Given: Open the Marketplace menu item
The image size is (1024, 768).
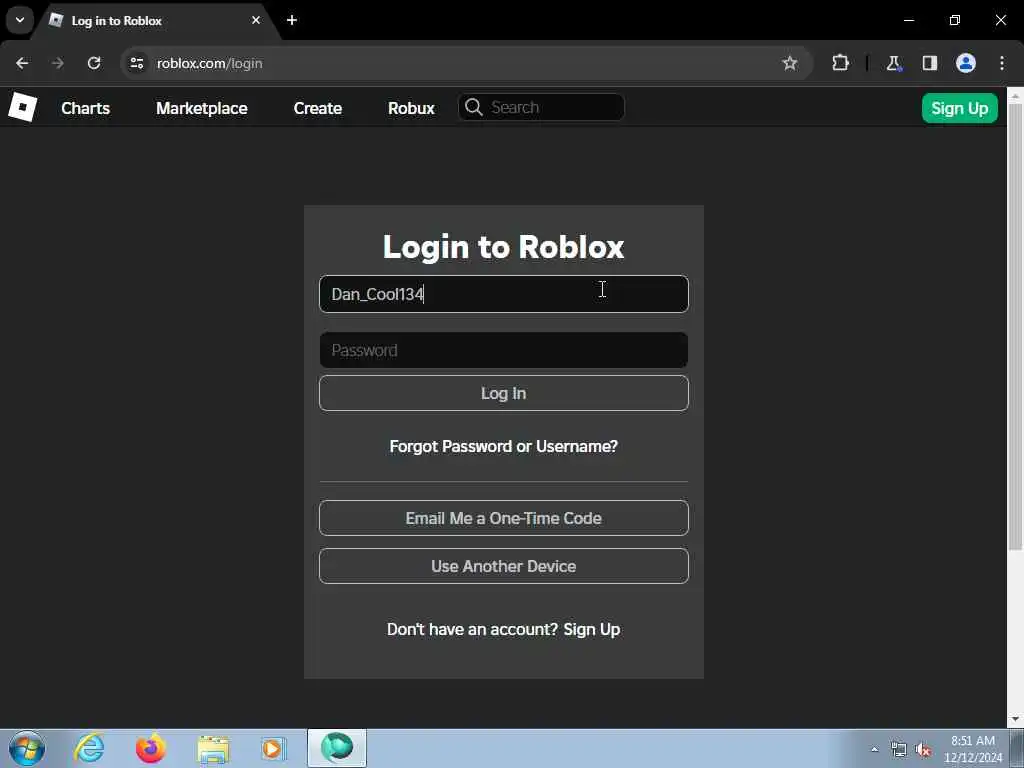Looking at the screenshot, I should tap(202, 108).
